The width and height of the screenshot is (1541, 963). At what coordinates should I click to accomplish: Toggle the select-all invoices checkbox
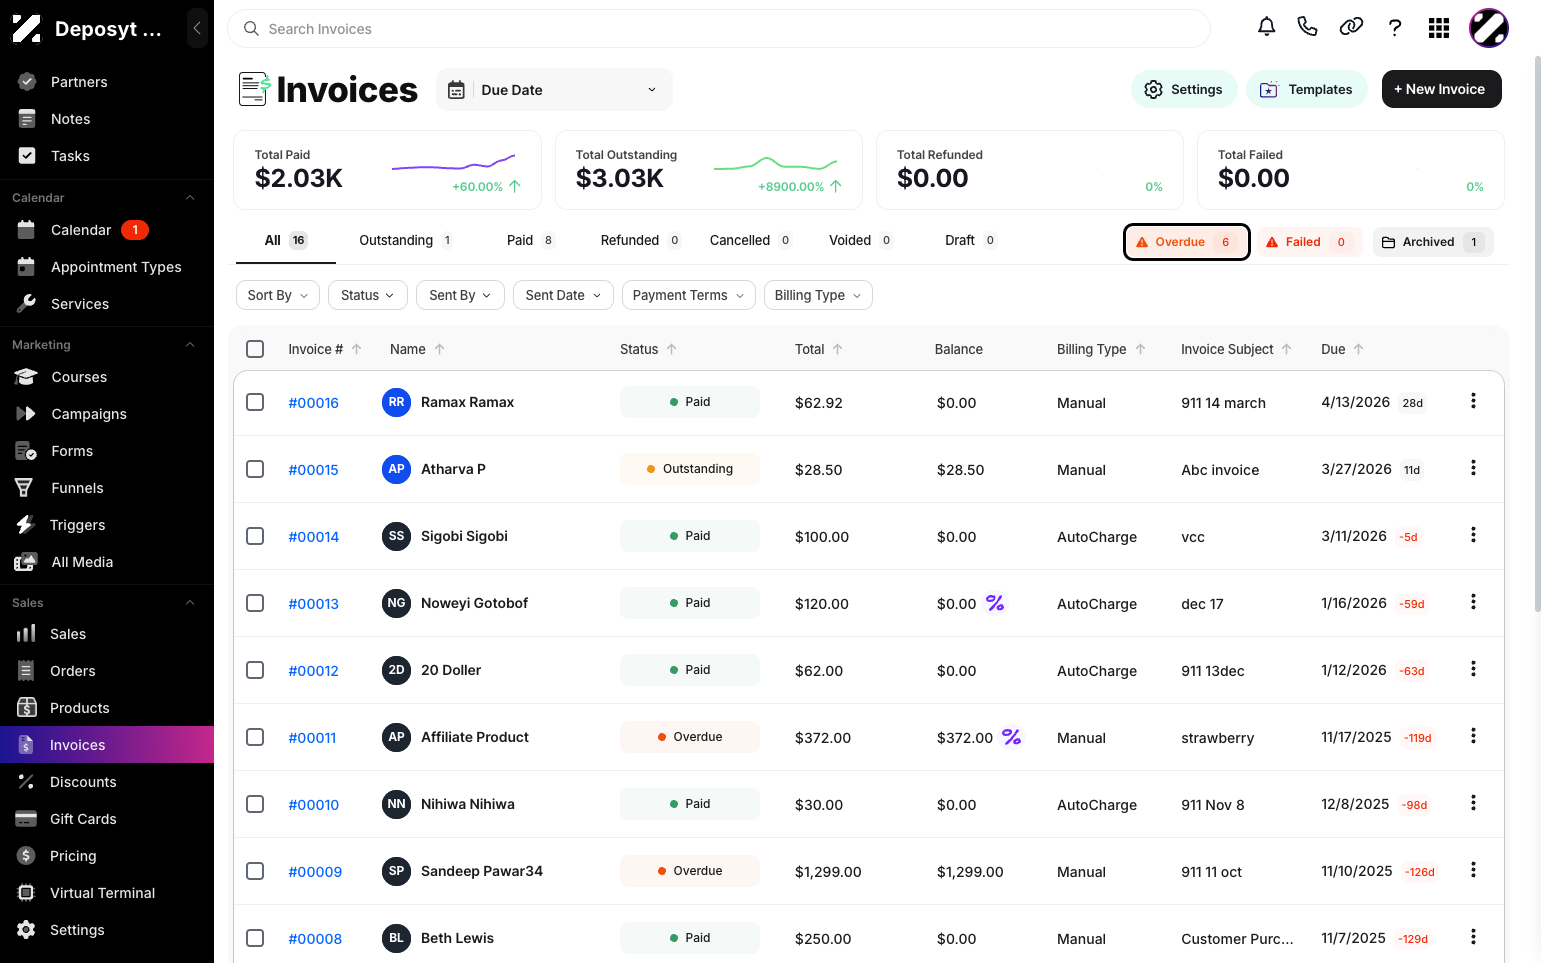(255, 349)
